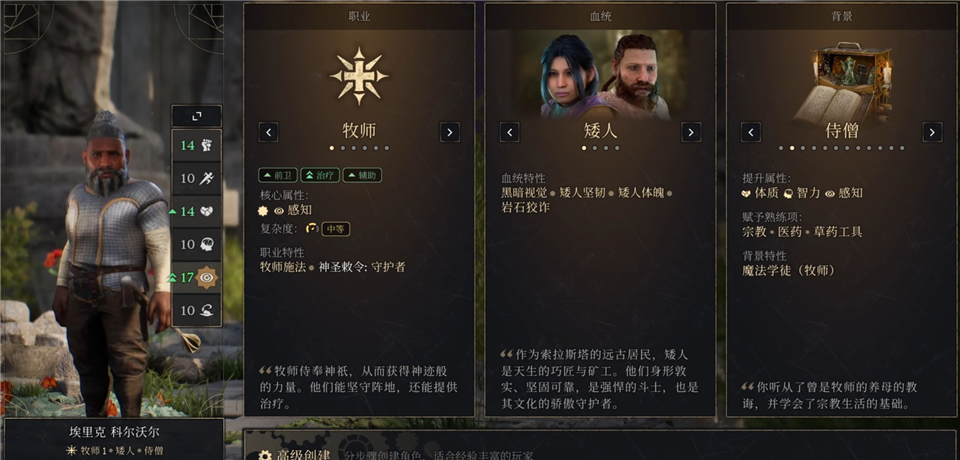Viewport: 960px width, 460px height.
Task: Toggle the 前卫 role tag
Action: (x=277, y=175)
